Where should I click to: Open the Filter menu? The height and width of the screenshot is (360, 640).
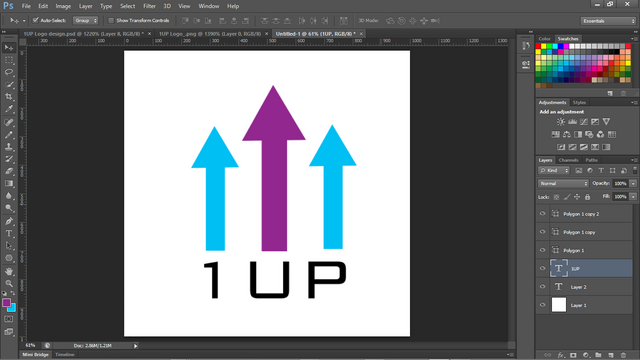point(149,6)
